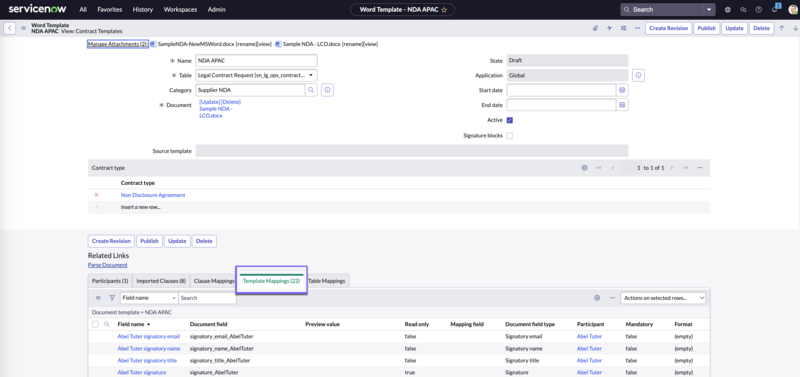
Task: Open the Non Disclosure Agreement link
Action: point(153,195)
